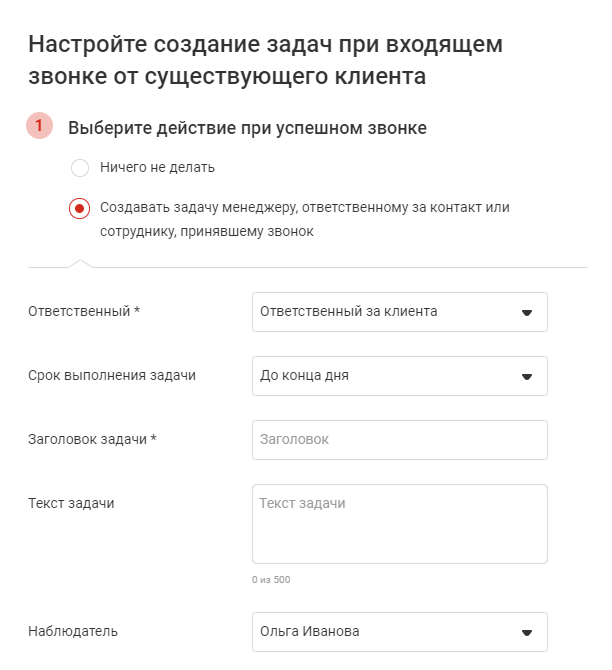Screen dimensions: 612x670
Task: Select the "Ничего не делать" radio button
Action: (80, 168)
